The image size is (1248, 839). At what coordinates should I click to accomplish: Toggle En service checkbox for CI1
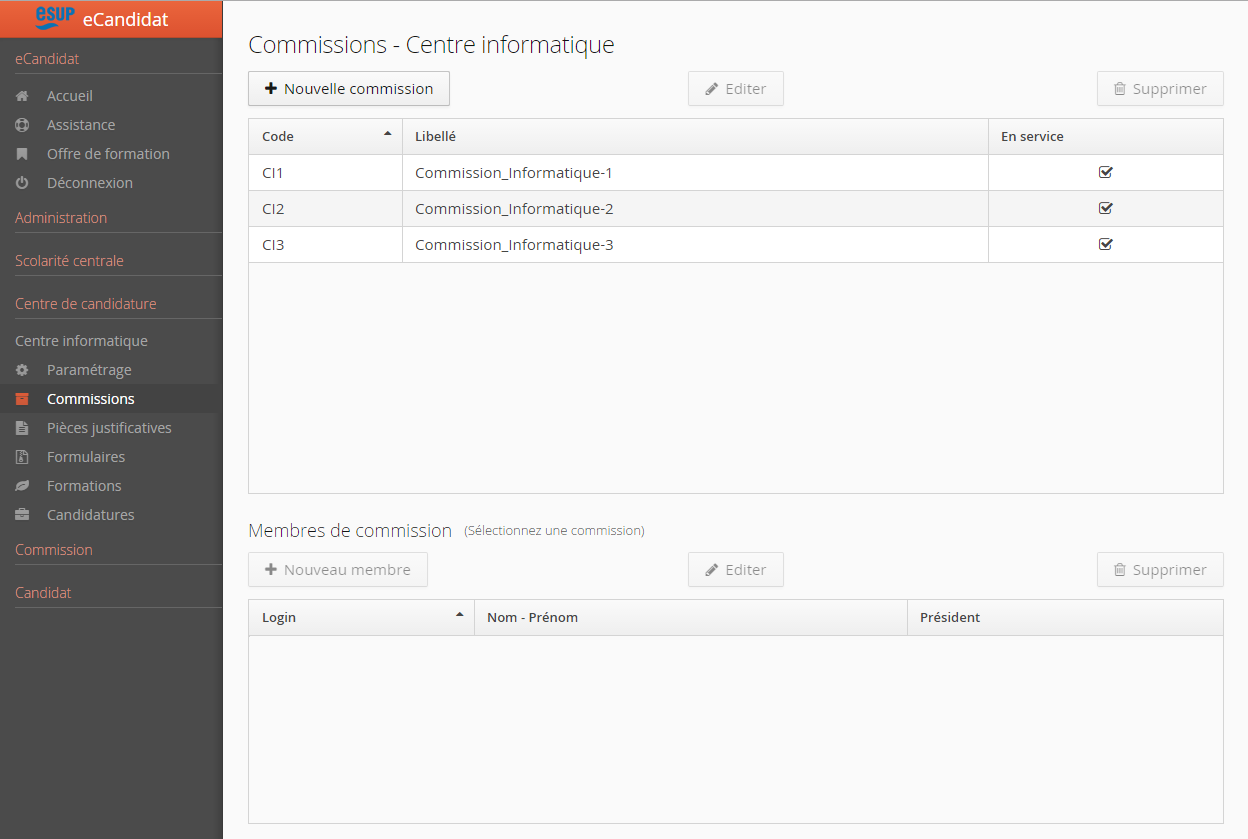[x=1105, y=172]
